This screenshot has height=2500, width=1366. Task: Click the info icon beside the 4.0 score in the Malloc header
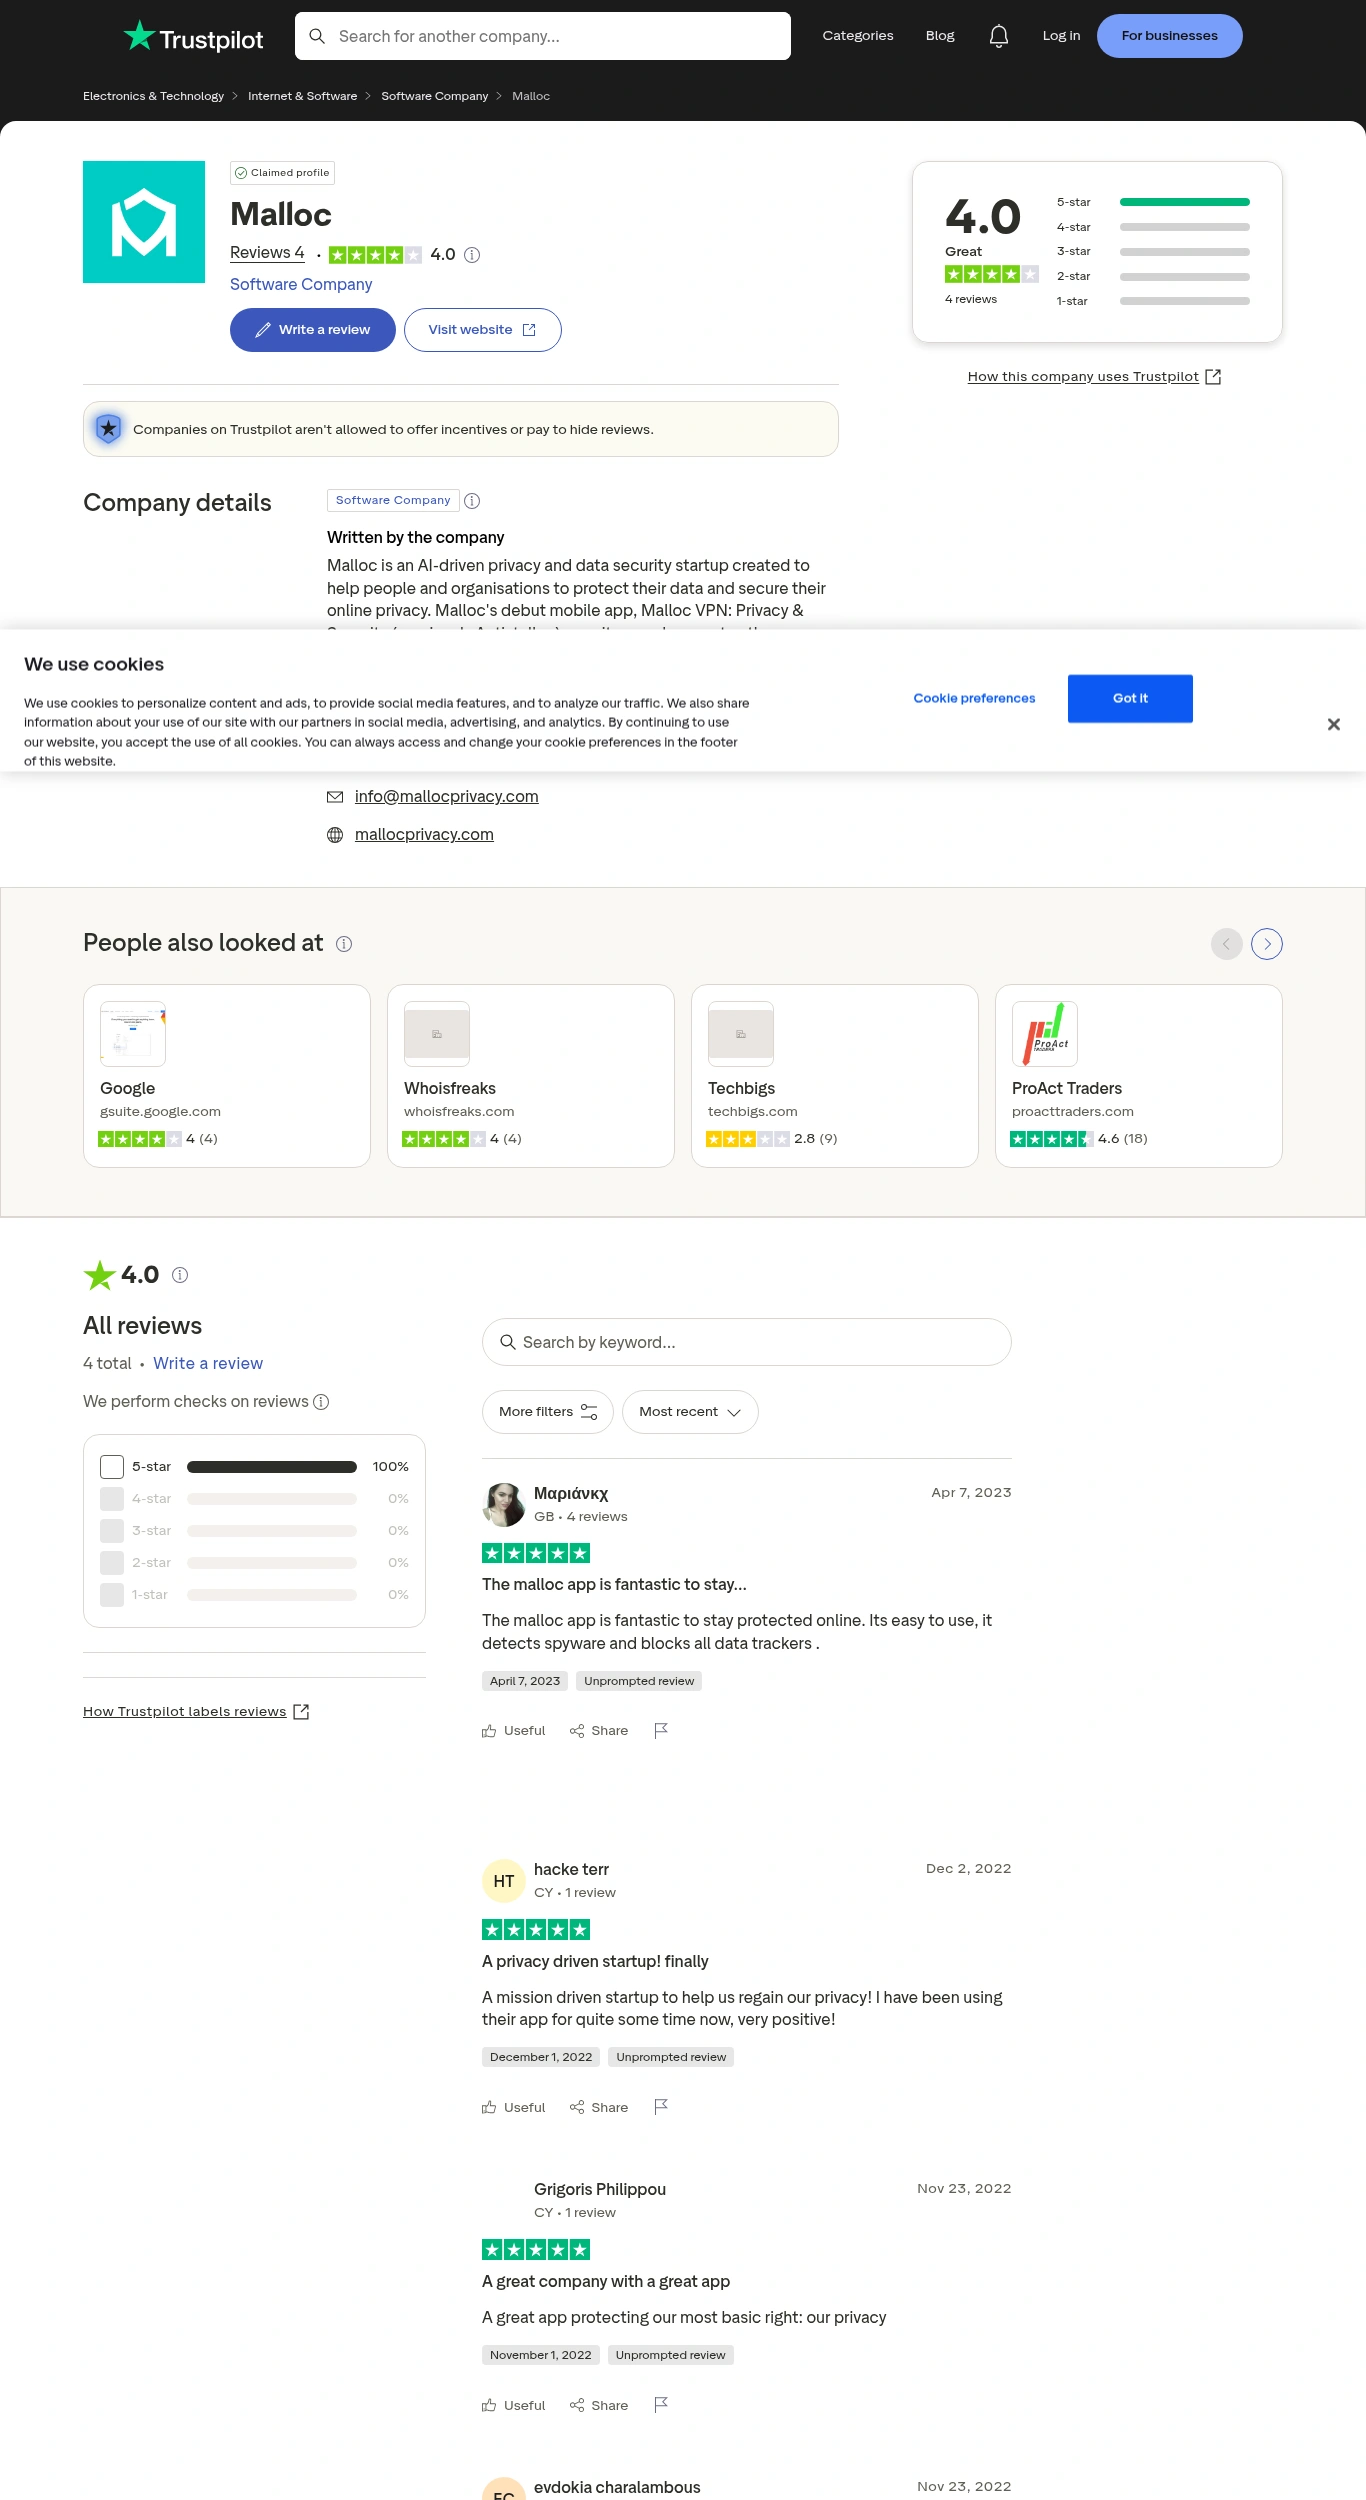[472, 255]
